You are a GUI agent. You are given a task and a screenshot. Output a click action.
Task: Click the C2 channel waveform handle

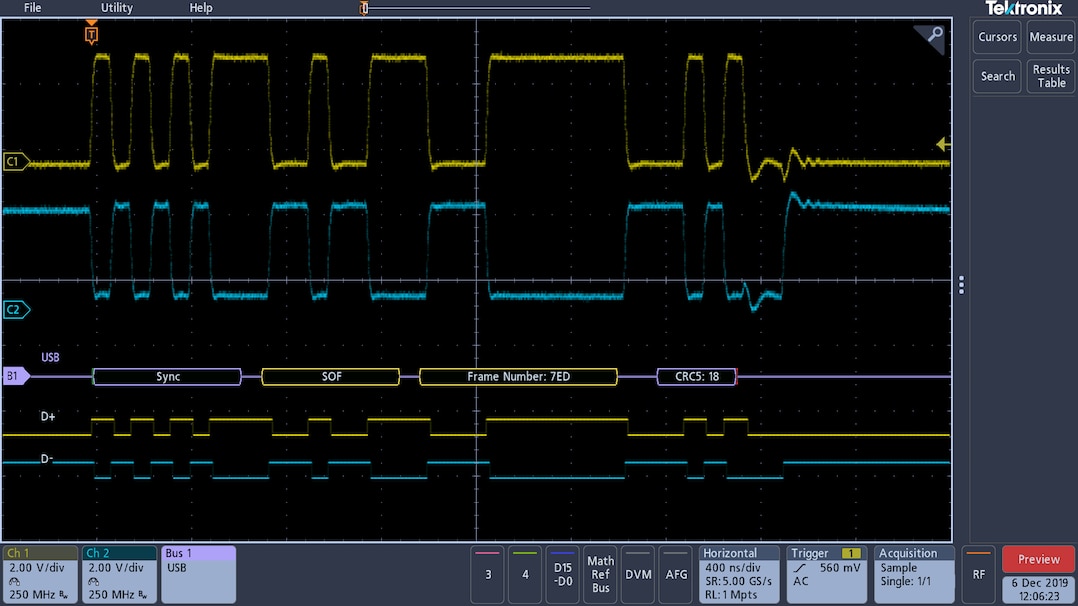(x=15, y=310)
